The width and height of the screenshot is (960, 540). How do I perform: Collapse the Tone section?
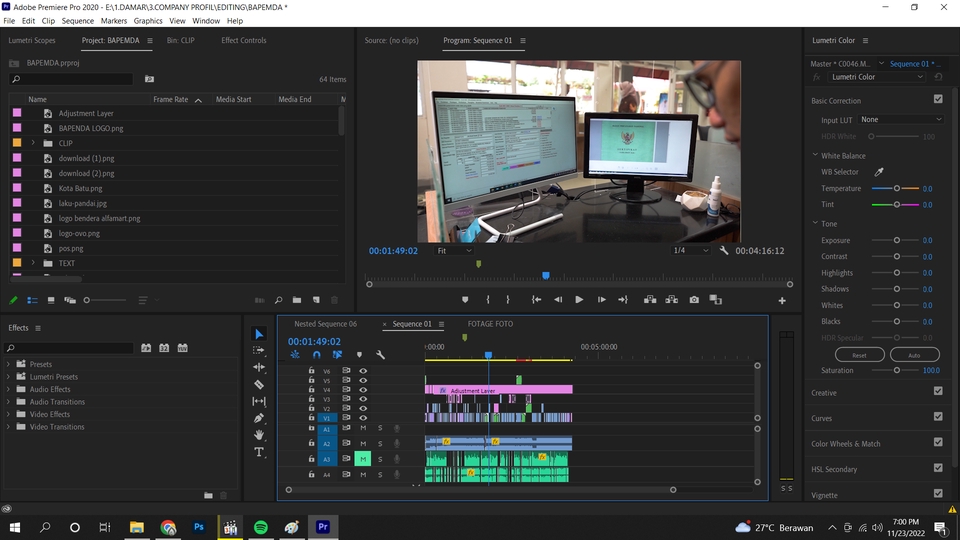click(815, 223)
